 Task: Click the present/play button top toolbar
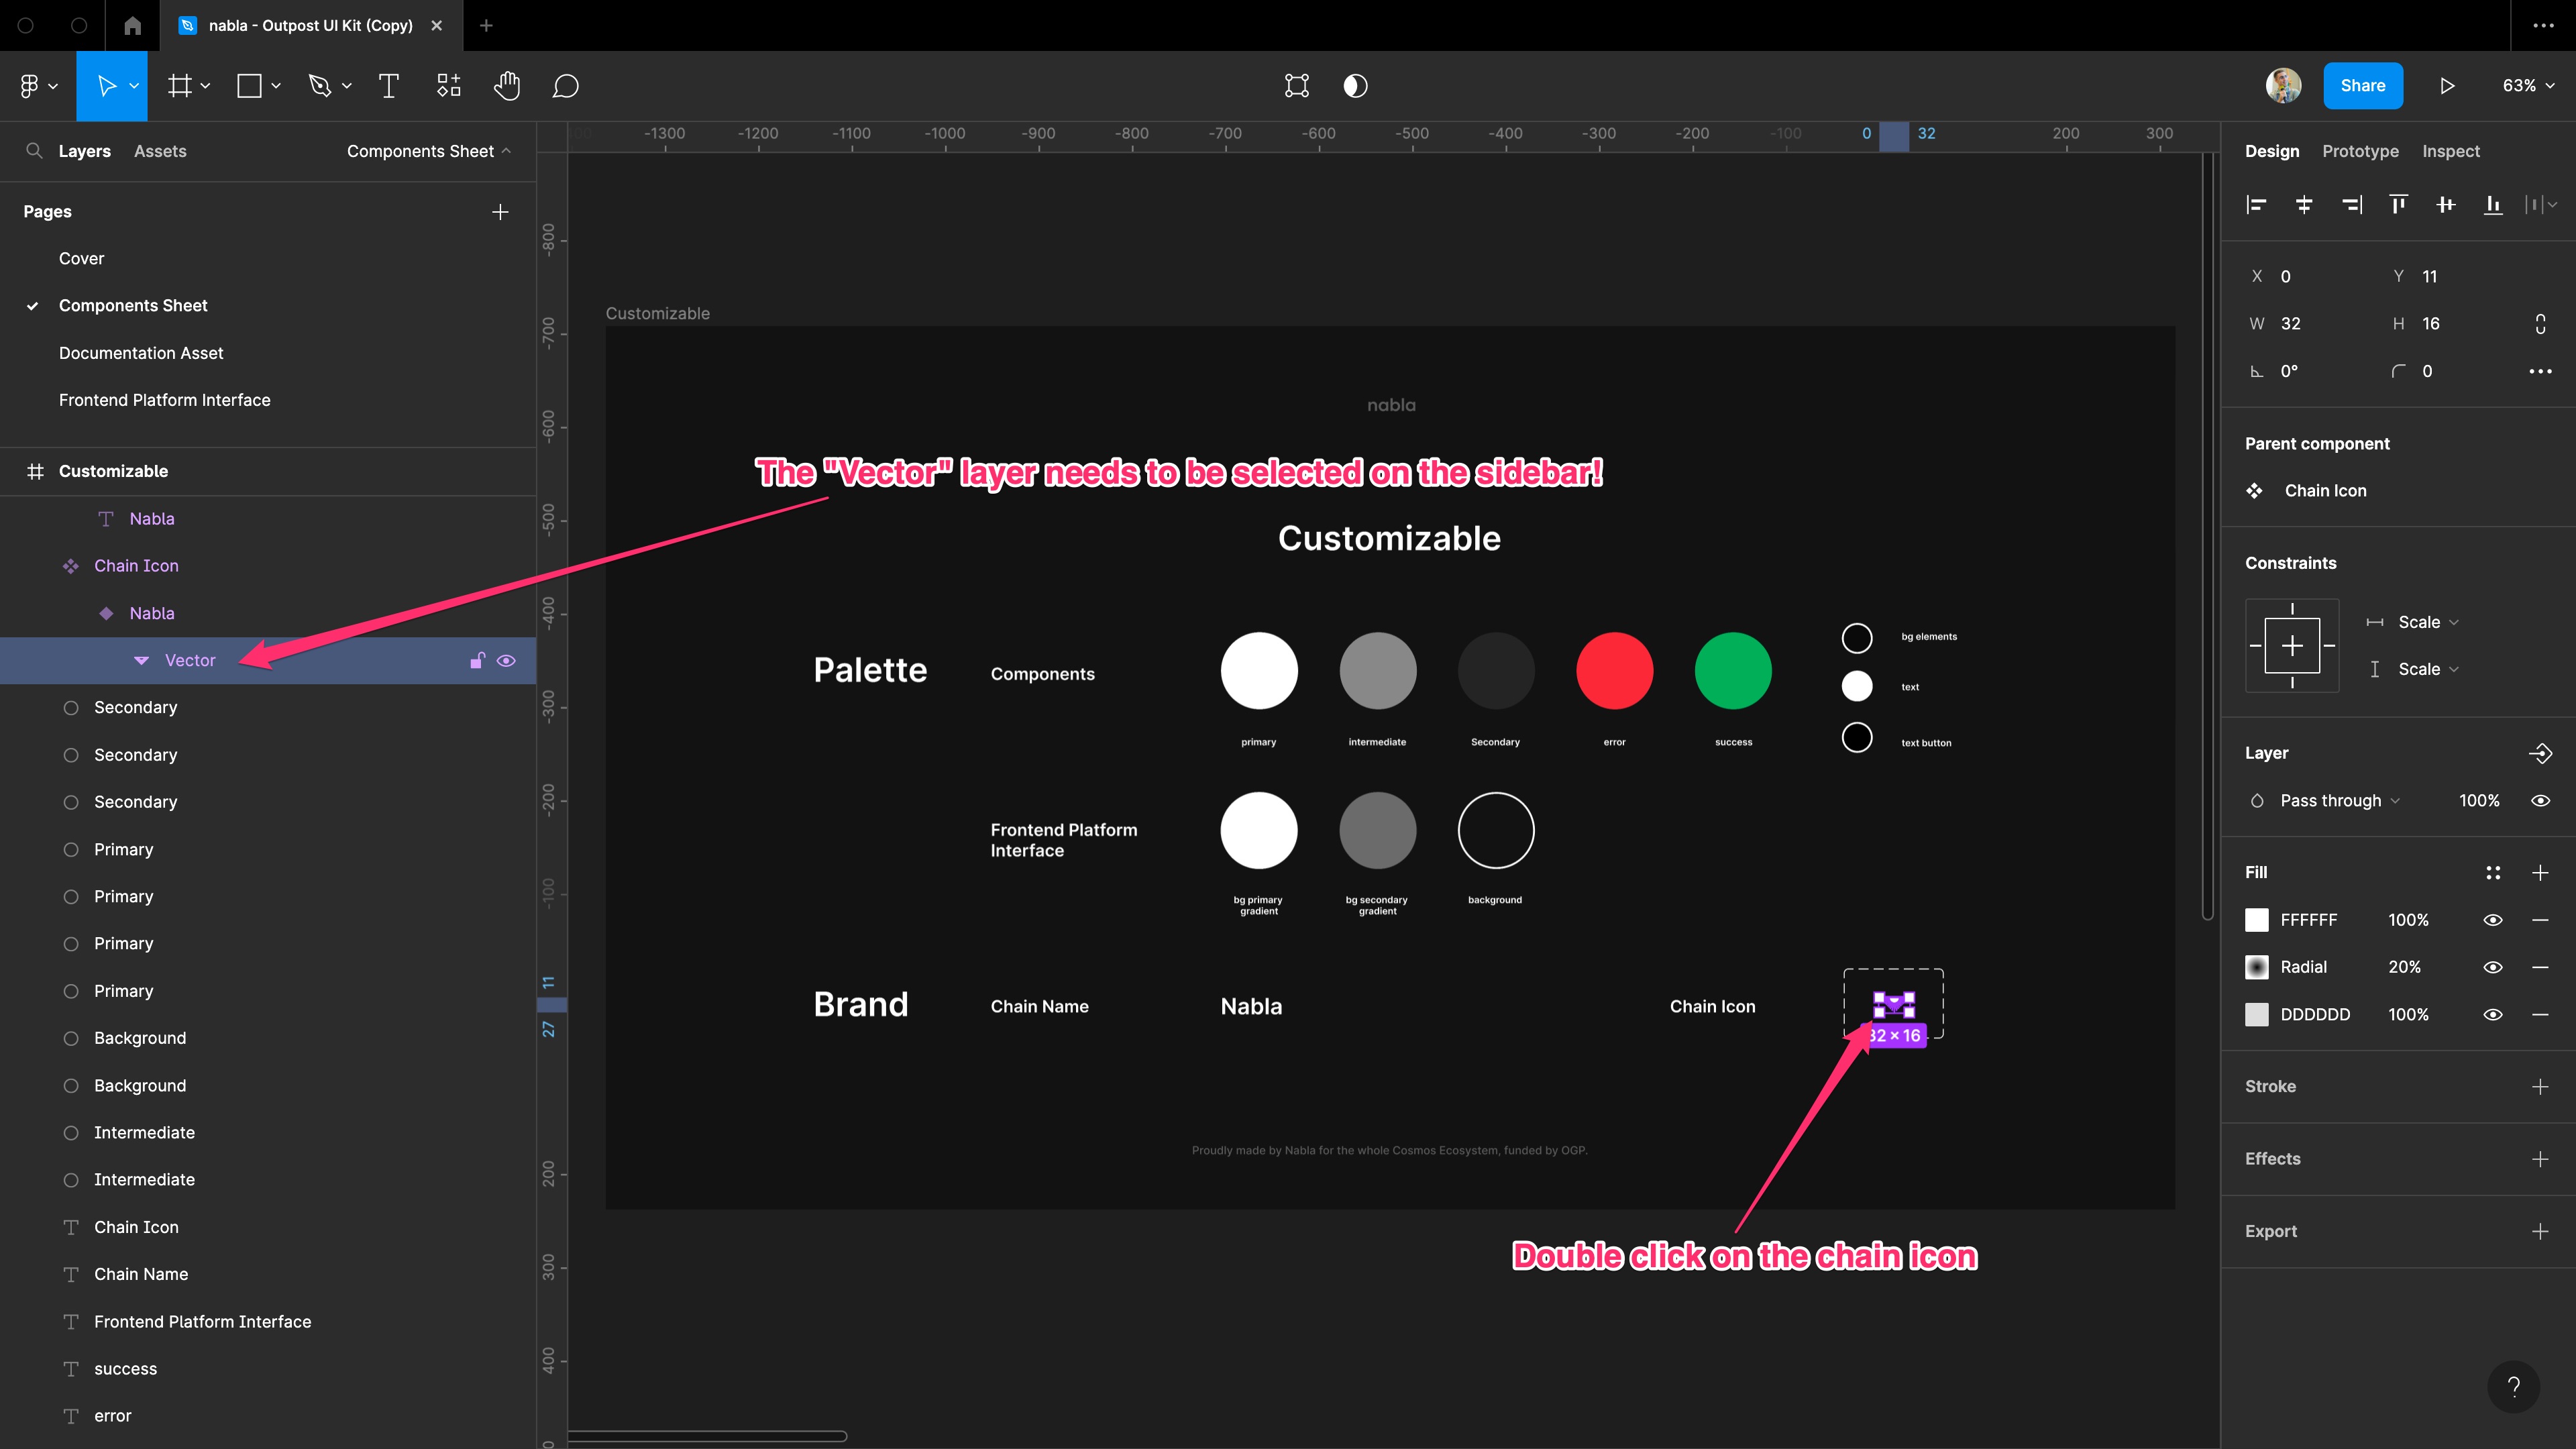pyautogui.click(x=2449, y=85)
